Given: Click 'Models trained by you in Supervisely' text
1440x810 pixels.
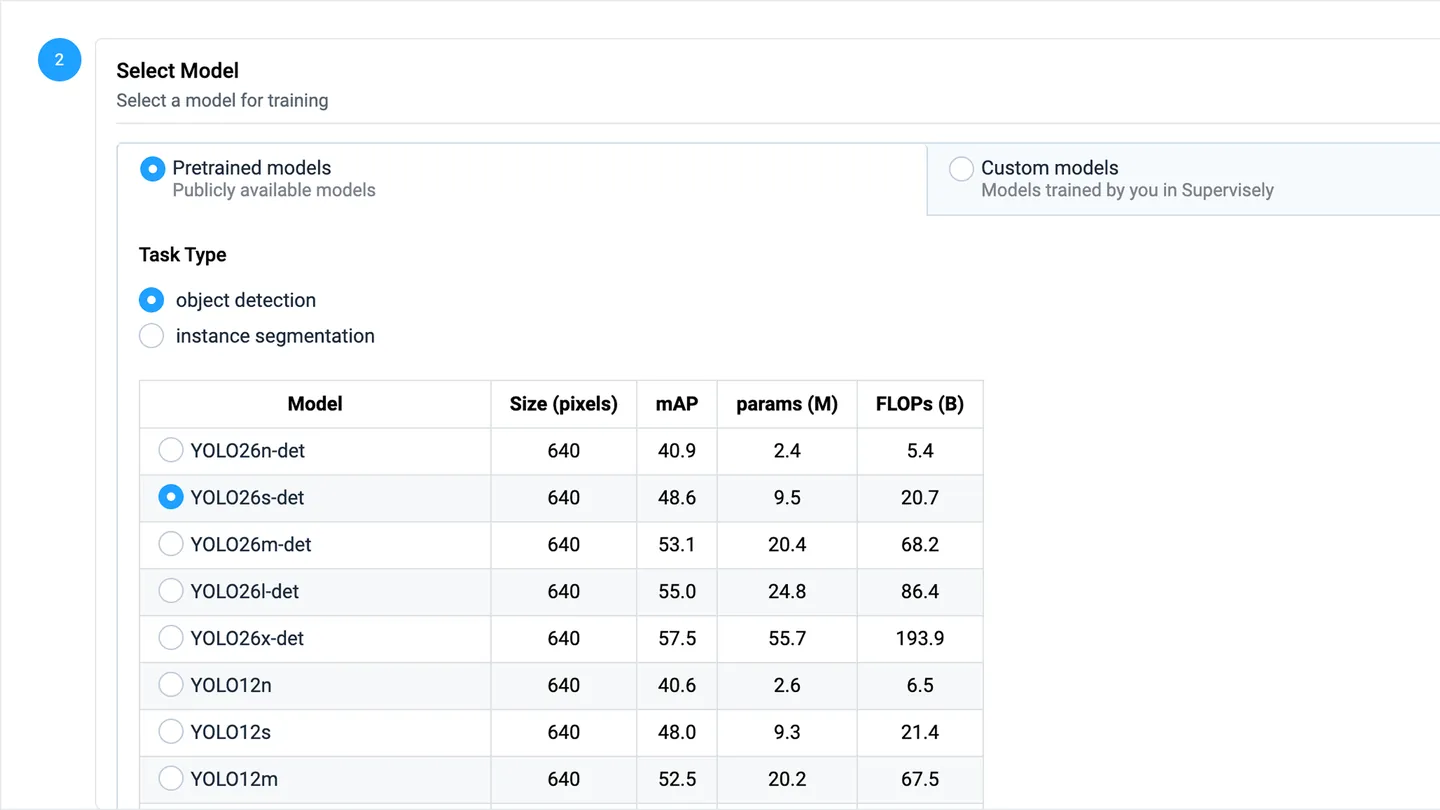Looking at the screenshot, I should pos(1128,190).
